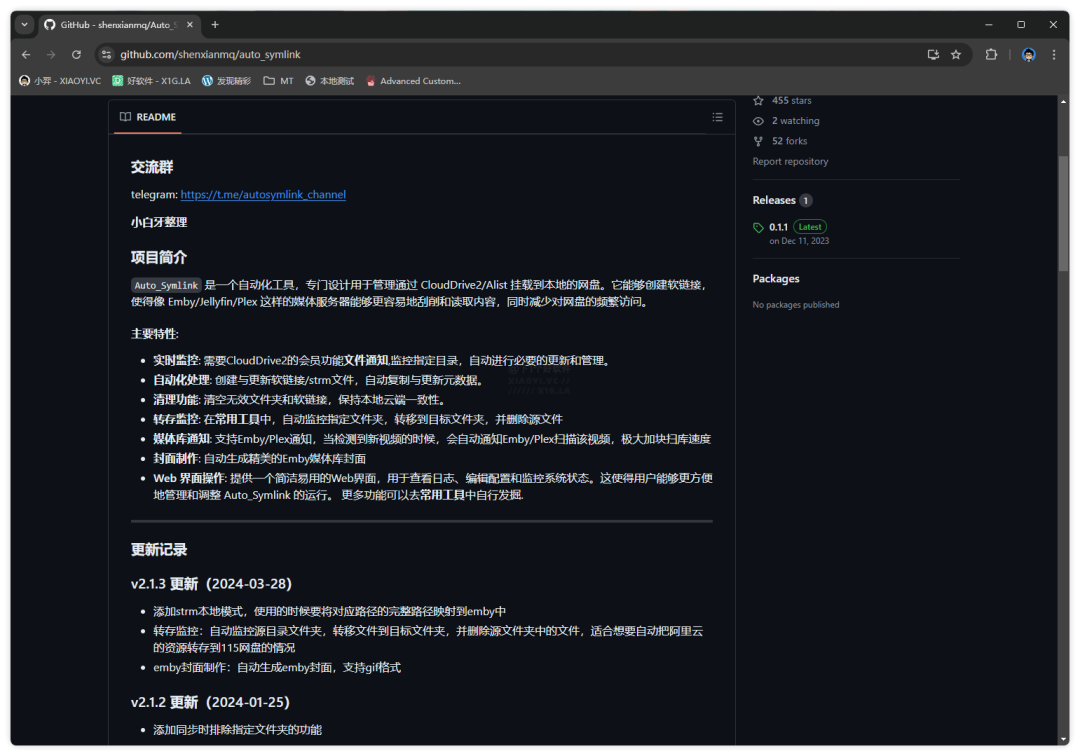Click the browser profile avatar icon
This screenshot has height=756, width=1080.
[x=1028, y=55]
